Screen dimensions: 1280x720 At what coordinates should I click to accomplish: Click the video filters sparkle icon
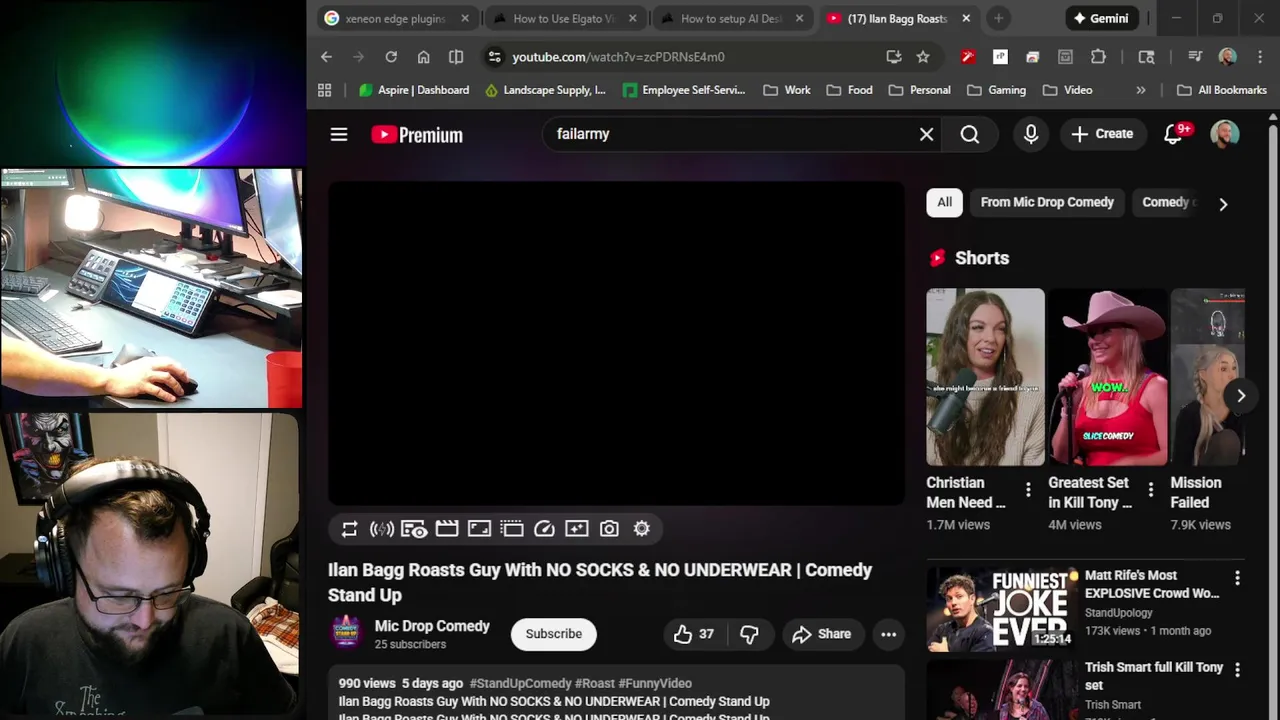[577, 529]
